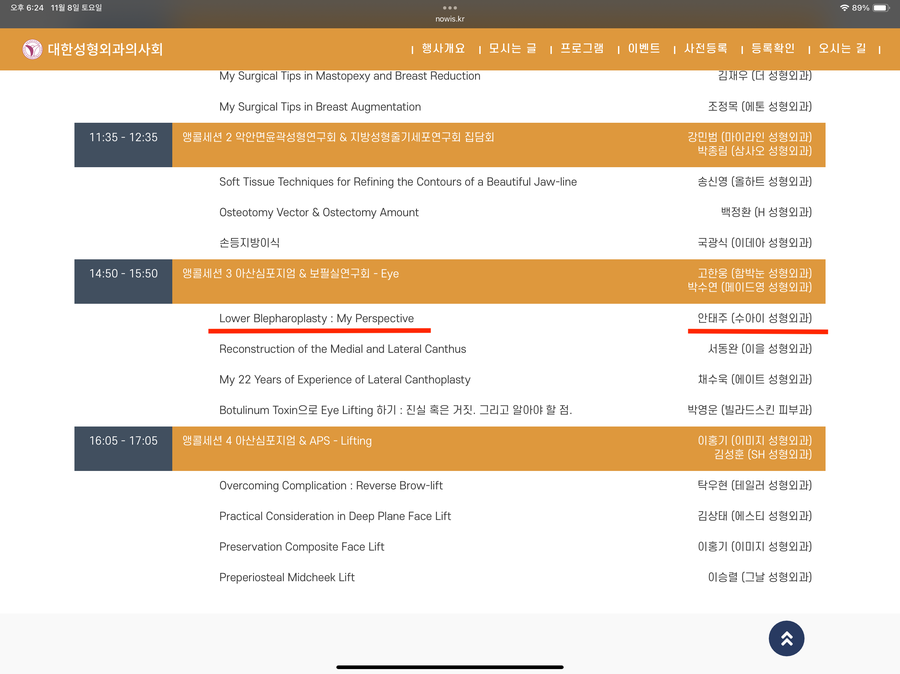Screen dimensions: 900x674
Task: Click the society logo icon in header
Action: pos(32,49)
